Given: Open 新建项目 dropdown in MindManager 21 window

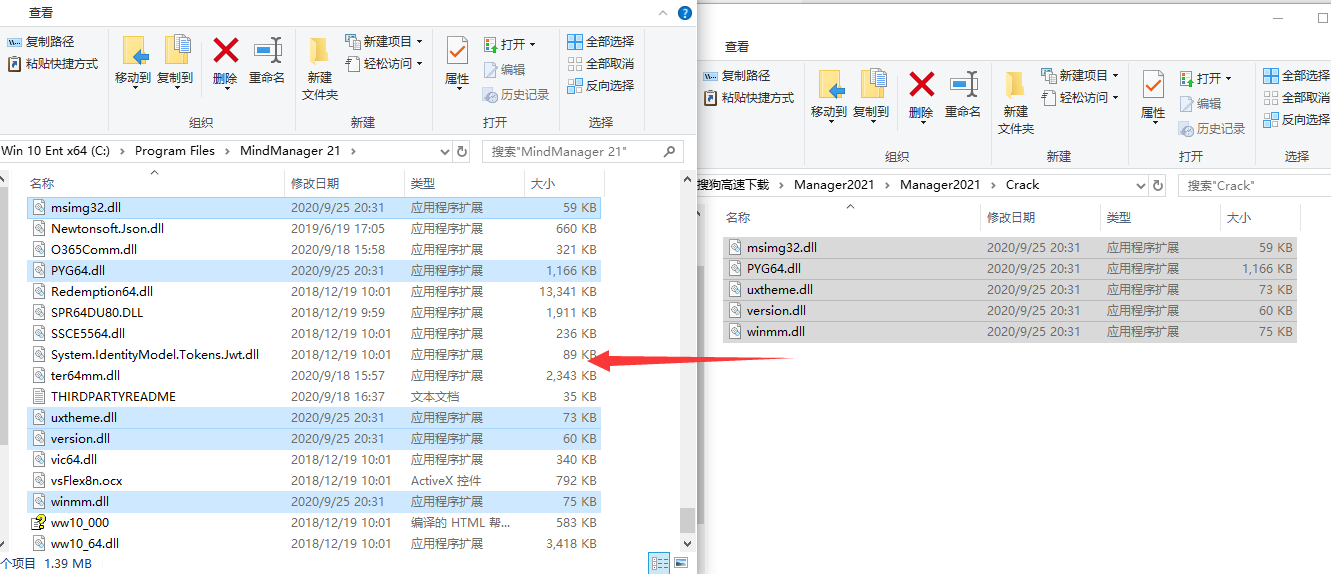Looking at the screenshot, I should (384, 42).
